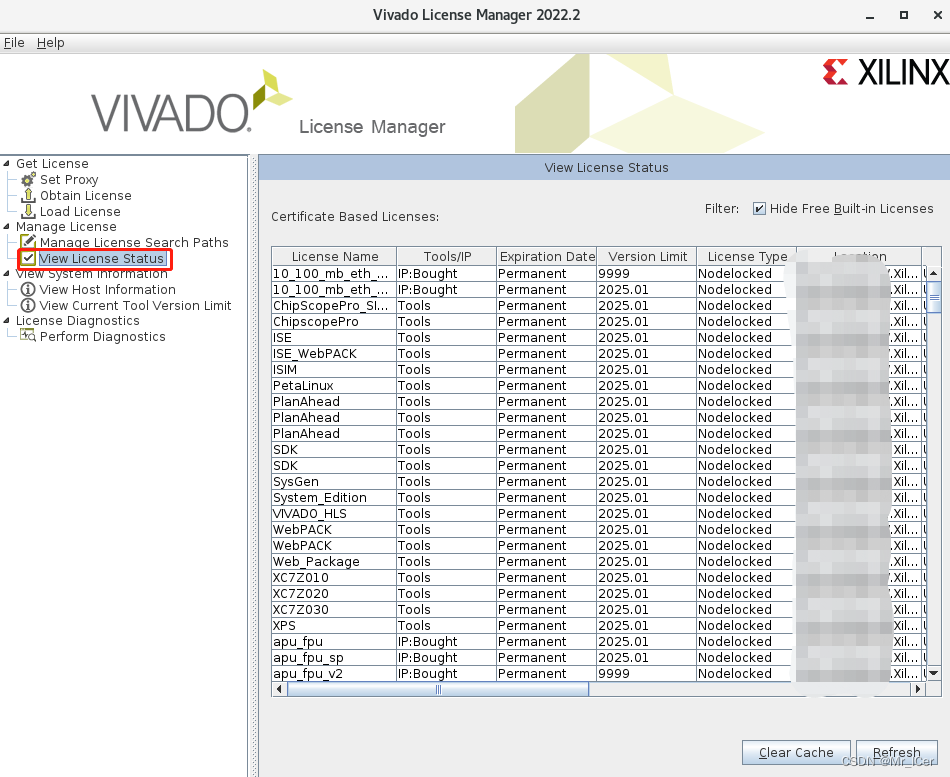Collapse the View System Information node
The width and height of the screenshot is (950, 777).
(7, 273)
